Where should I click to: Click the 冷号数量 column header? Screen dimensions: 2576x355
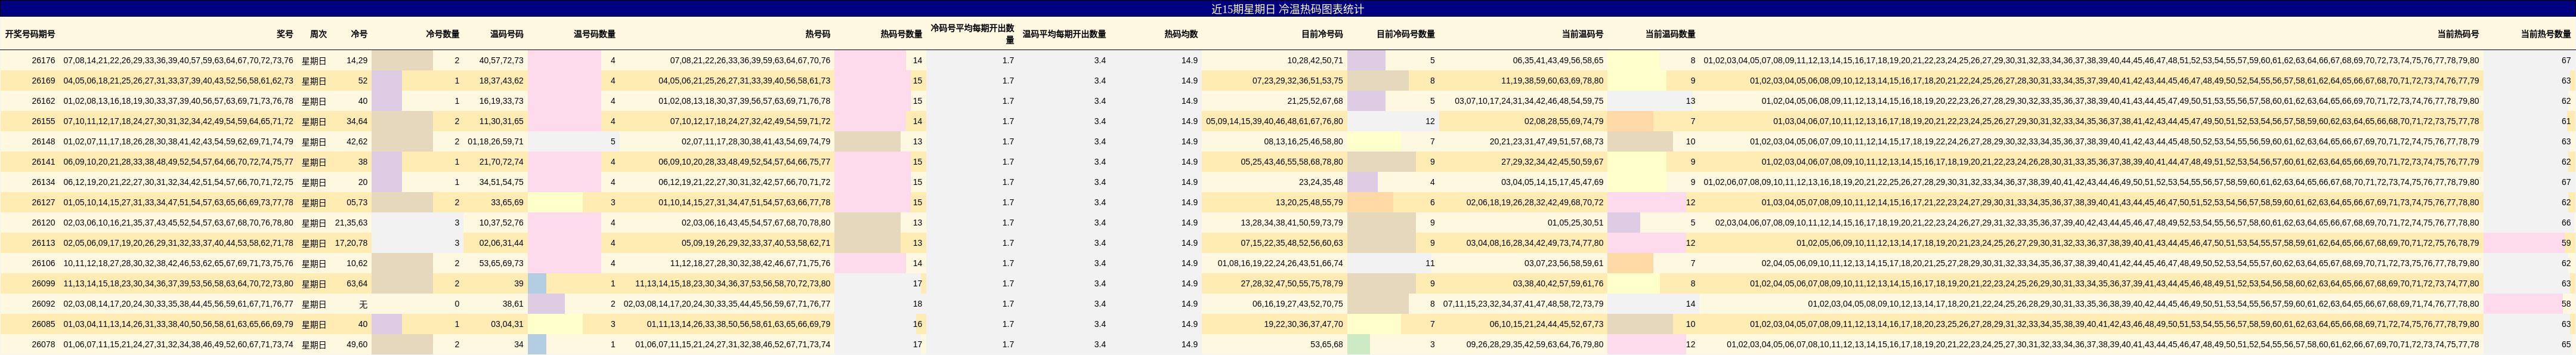point(443,34)
